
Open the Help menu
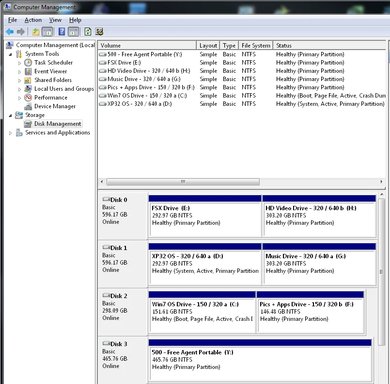(x=75, y=20)
